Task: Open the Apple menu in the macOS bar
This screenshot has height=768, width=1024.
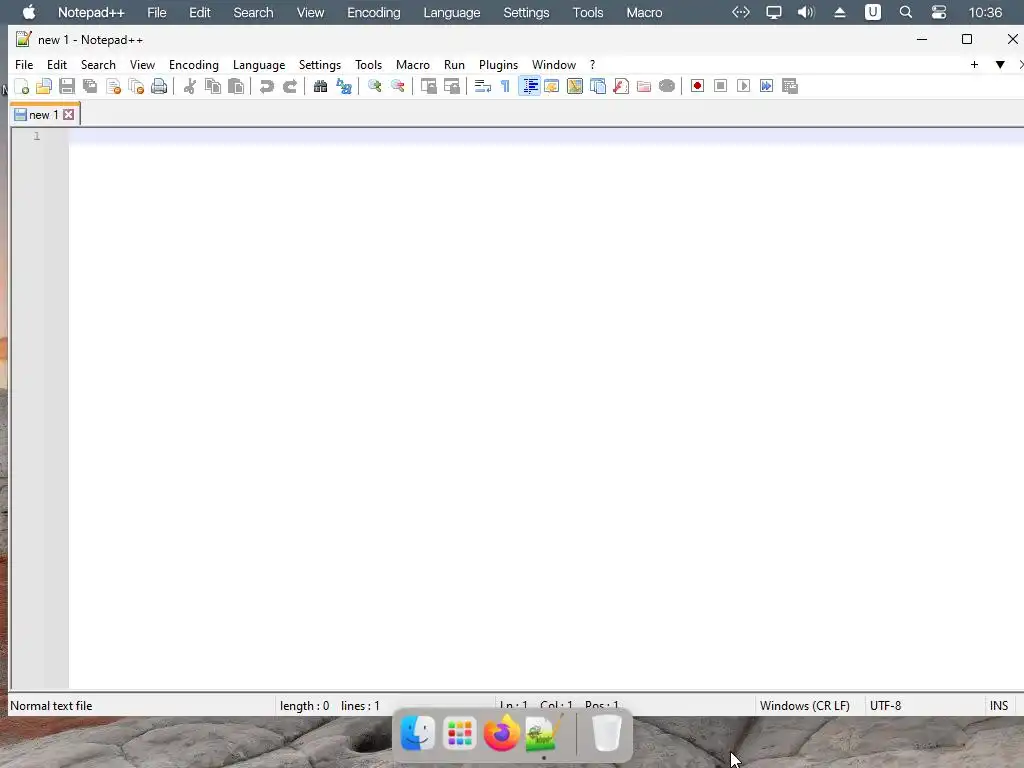Action: tap(29, 12)
